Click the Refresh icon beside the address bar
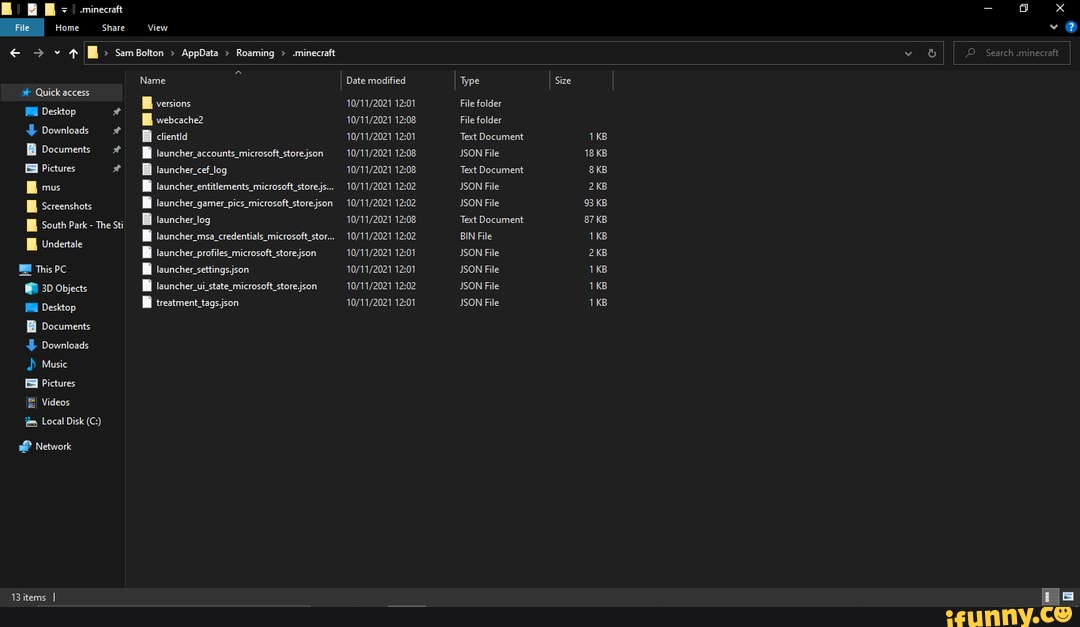The height and width of the screenshot is (627, 1080). (931, 53)
